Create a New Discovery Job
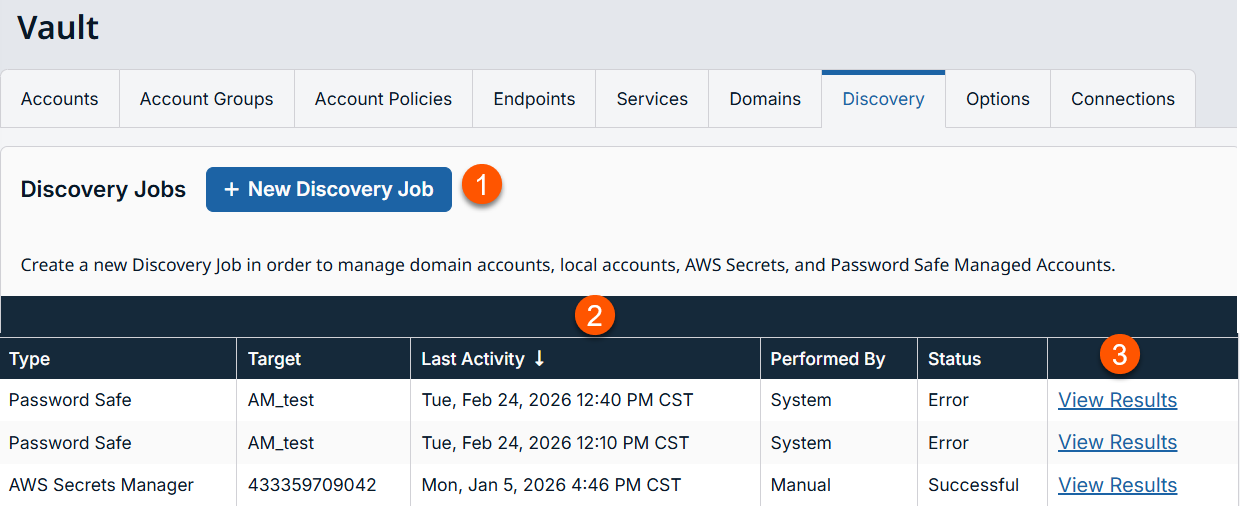This screenshot has height=506, width=1240. pyautogui.click(x=329, y=189)
